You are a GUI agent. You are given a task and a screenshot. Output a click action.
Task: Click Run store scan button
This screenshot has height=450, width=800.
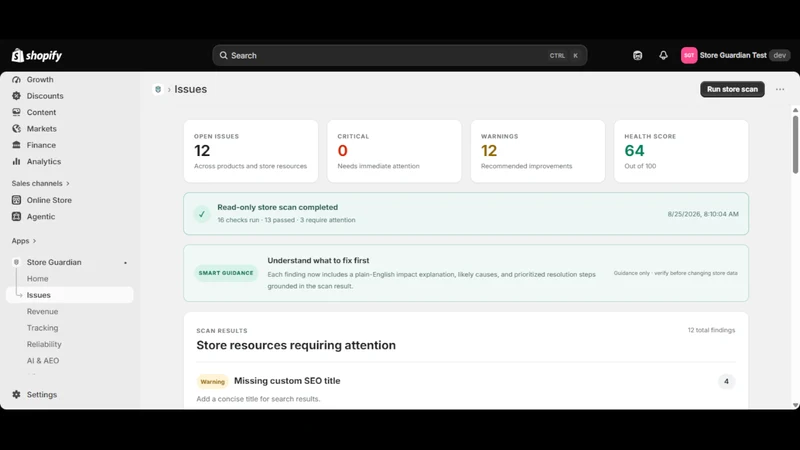pos(732,89)
